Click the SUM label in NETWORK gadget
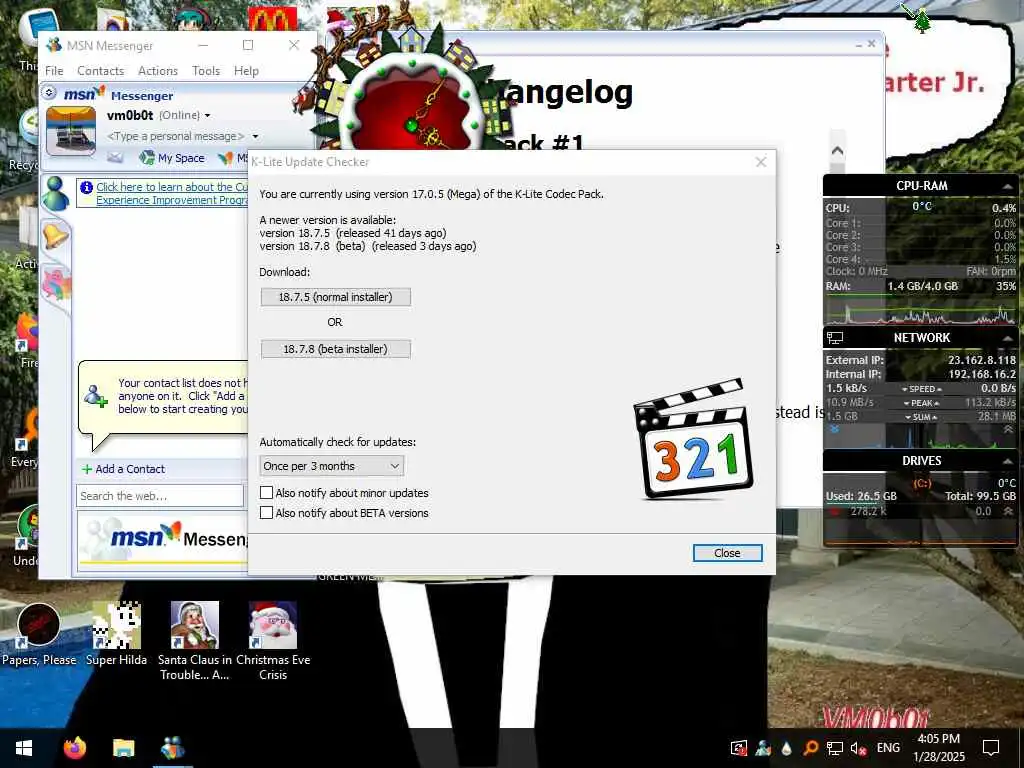The width and height of the screenshot is (1024, 768). pyautogui.click(x=921, y=417)
